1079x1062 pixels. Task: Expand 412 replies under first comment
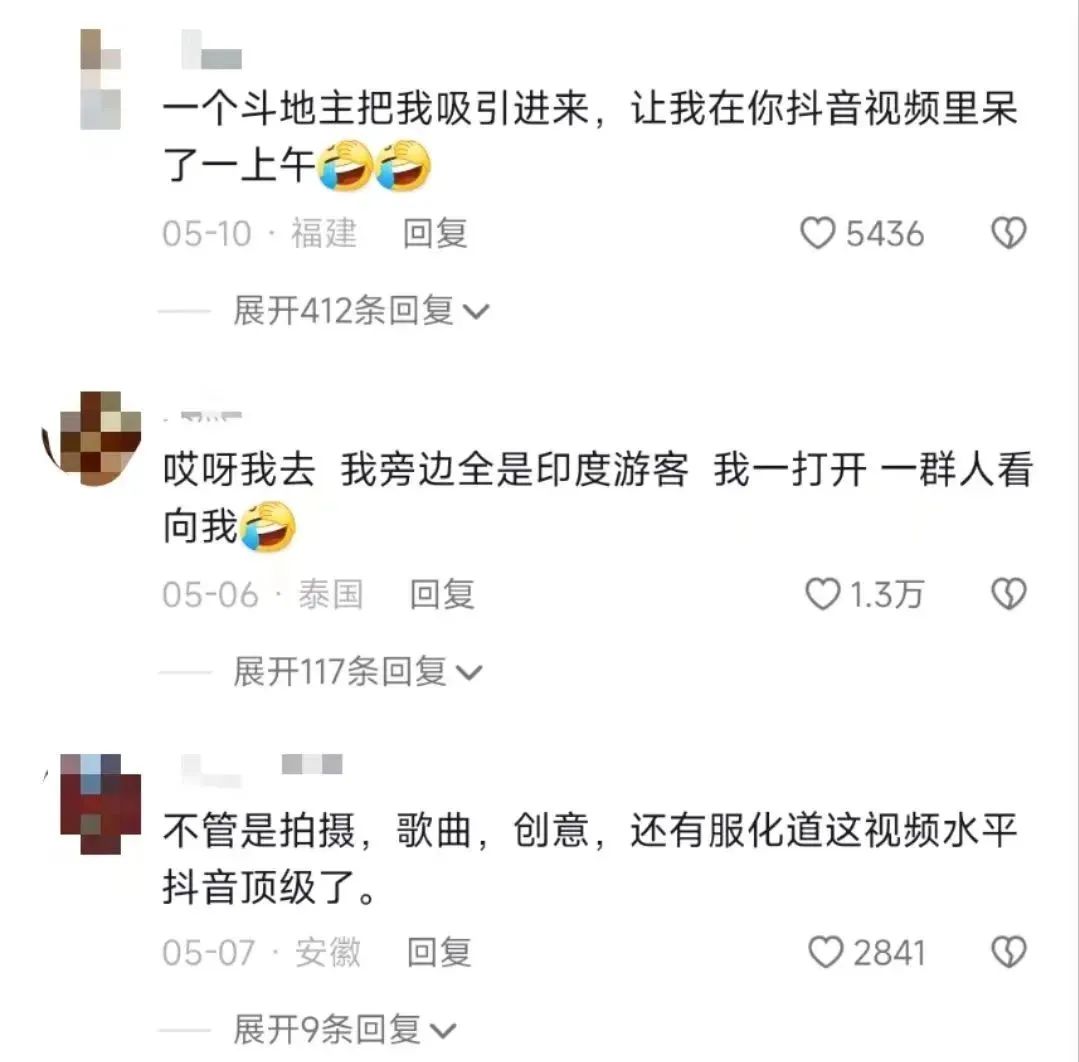(x=361, y=310)
